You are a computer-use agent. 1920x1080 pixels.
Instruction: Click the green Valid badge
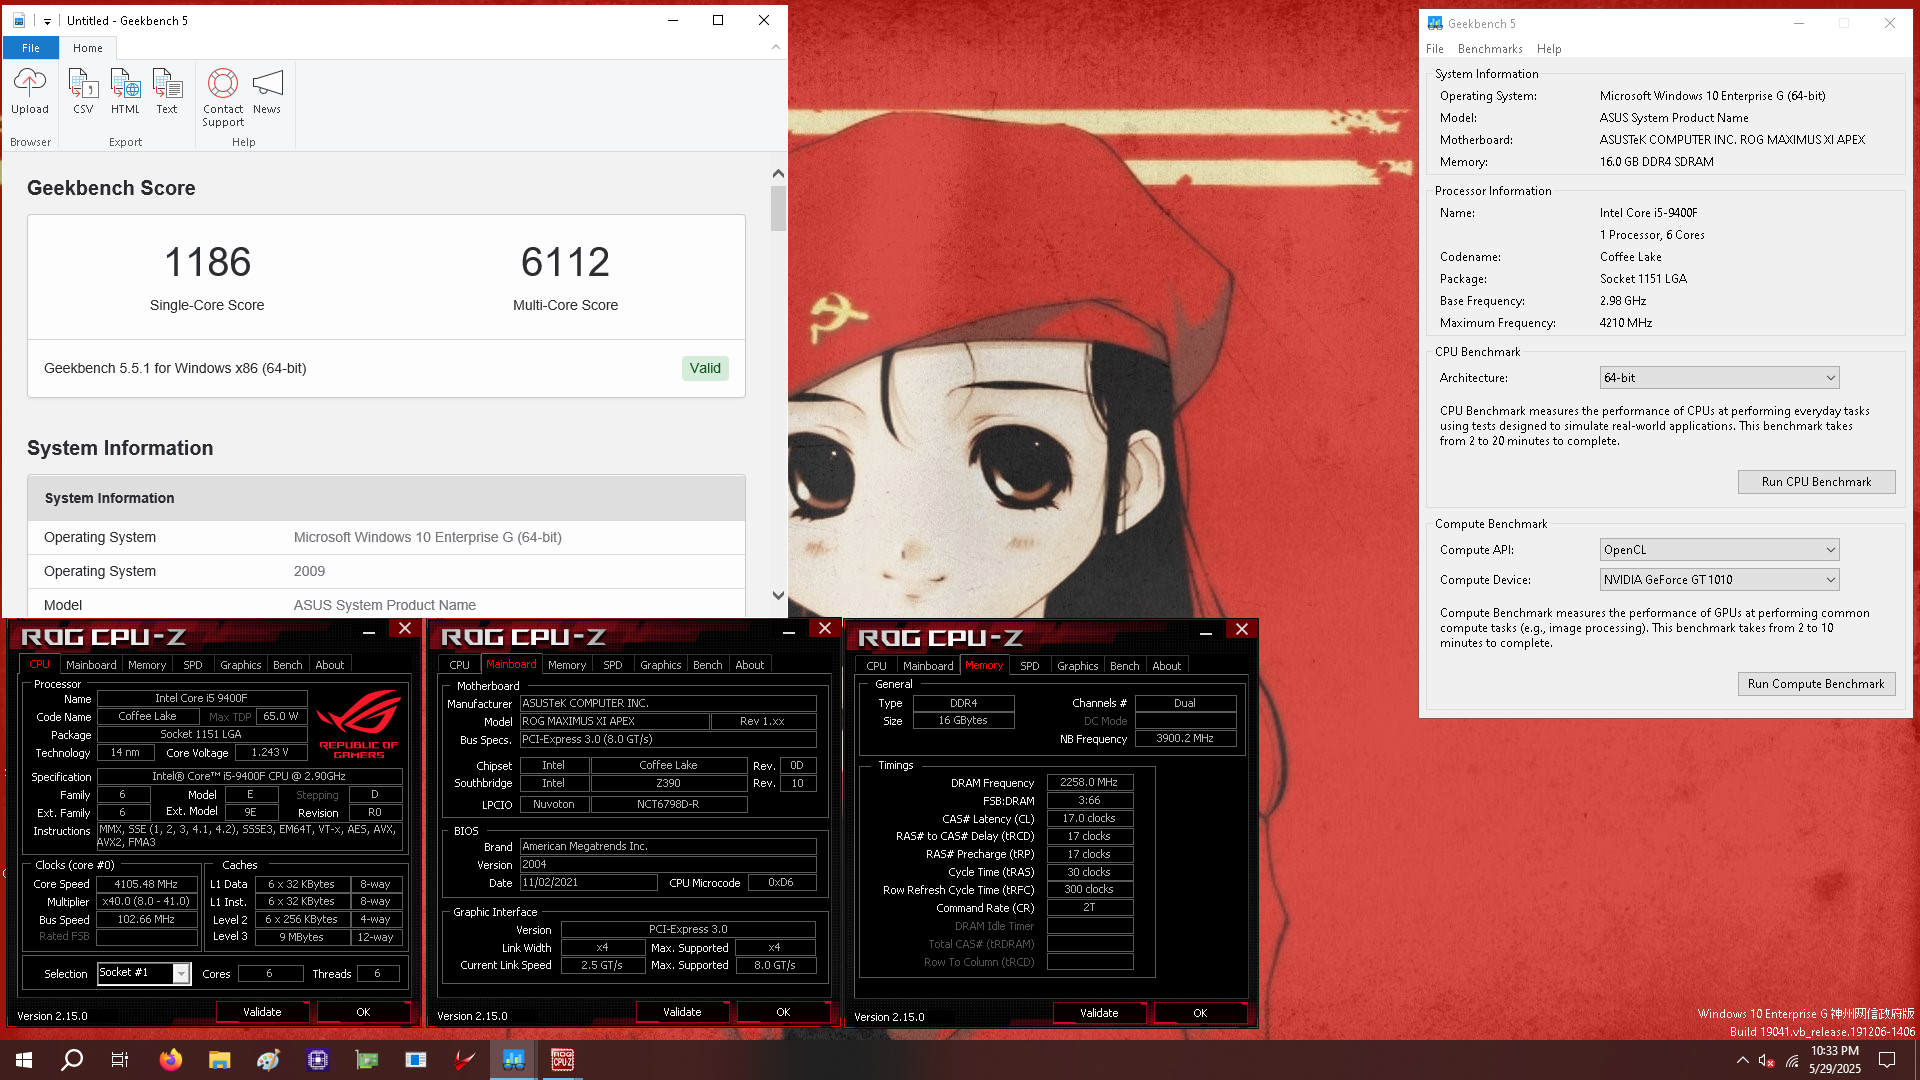click(x=705, y=368)
